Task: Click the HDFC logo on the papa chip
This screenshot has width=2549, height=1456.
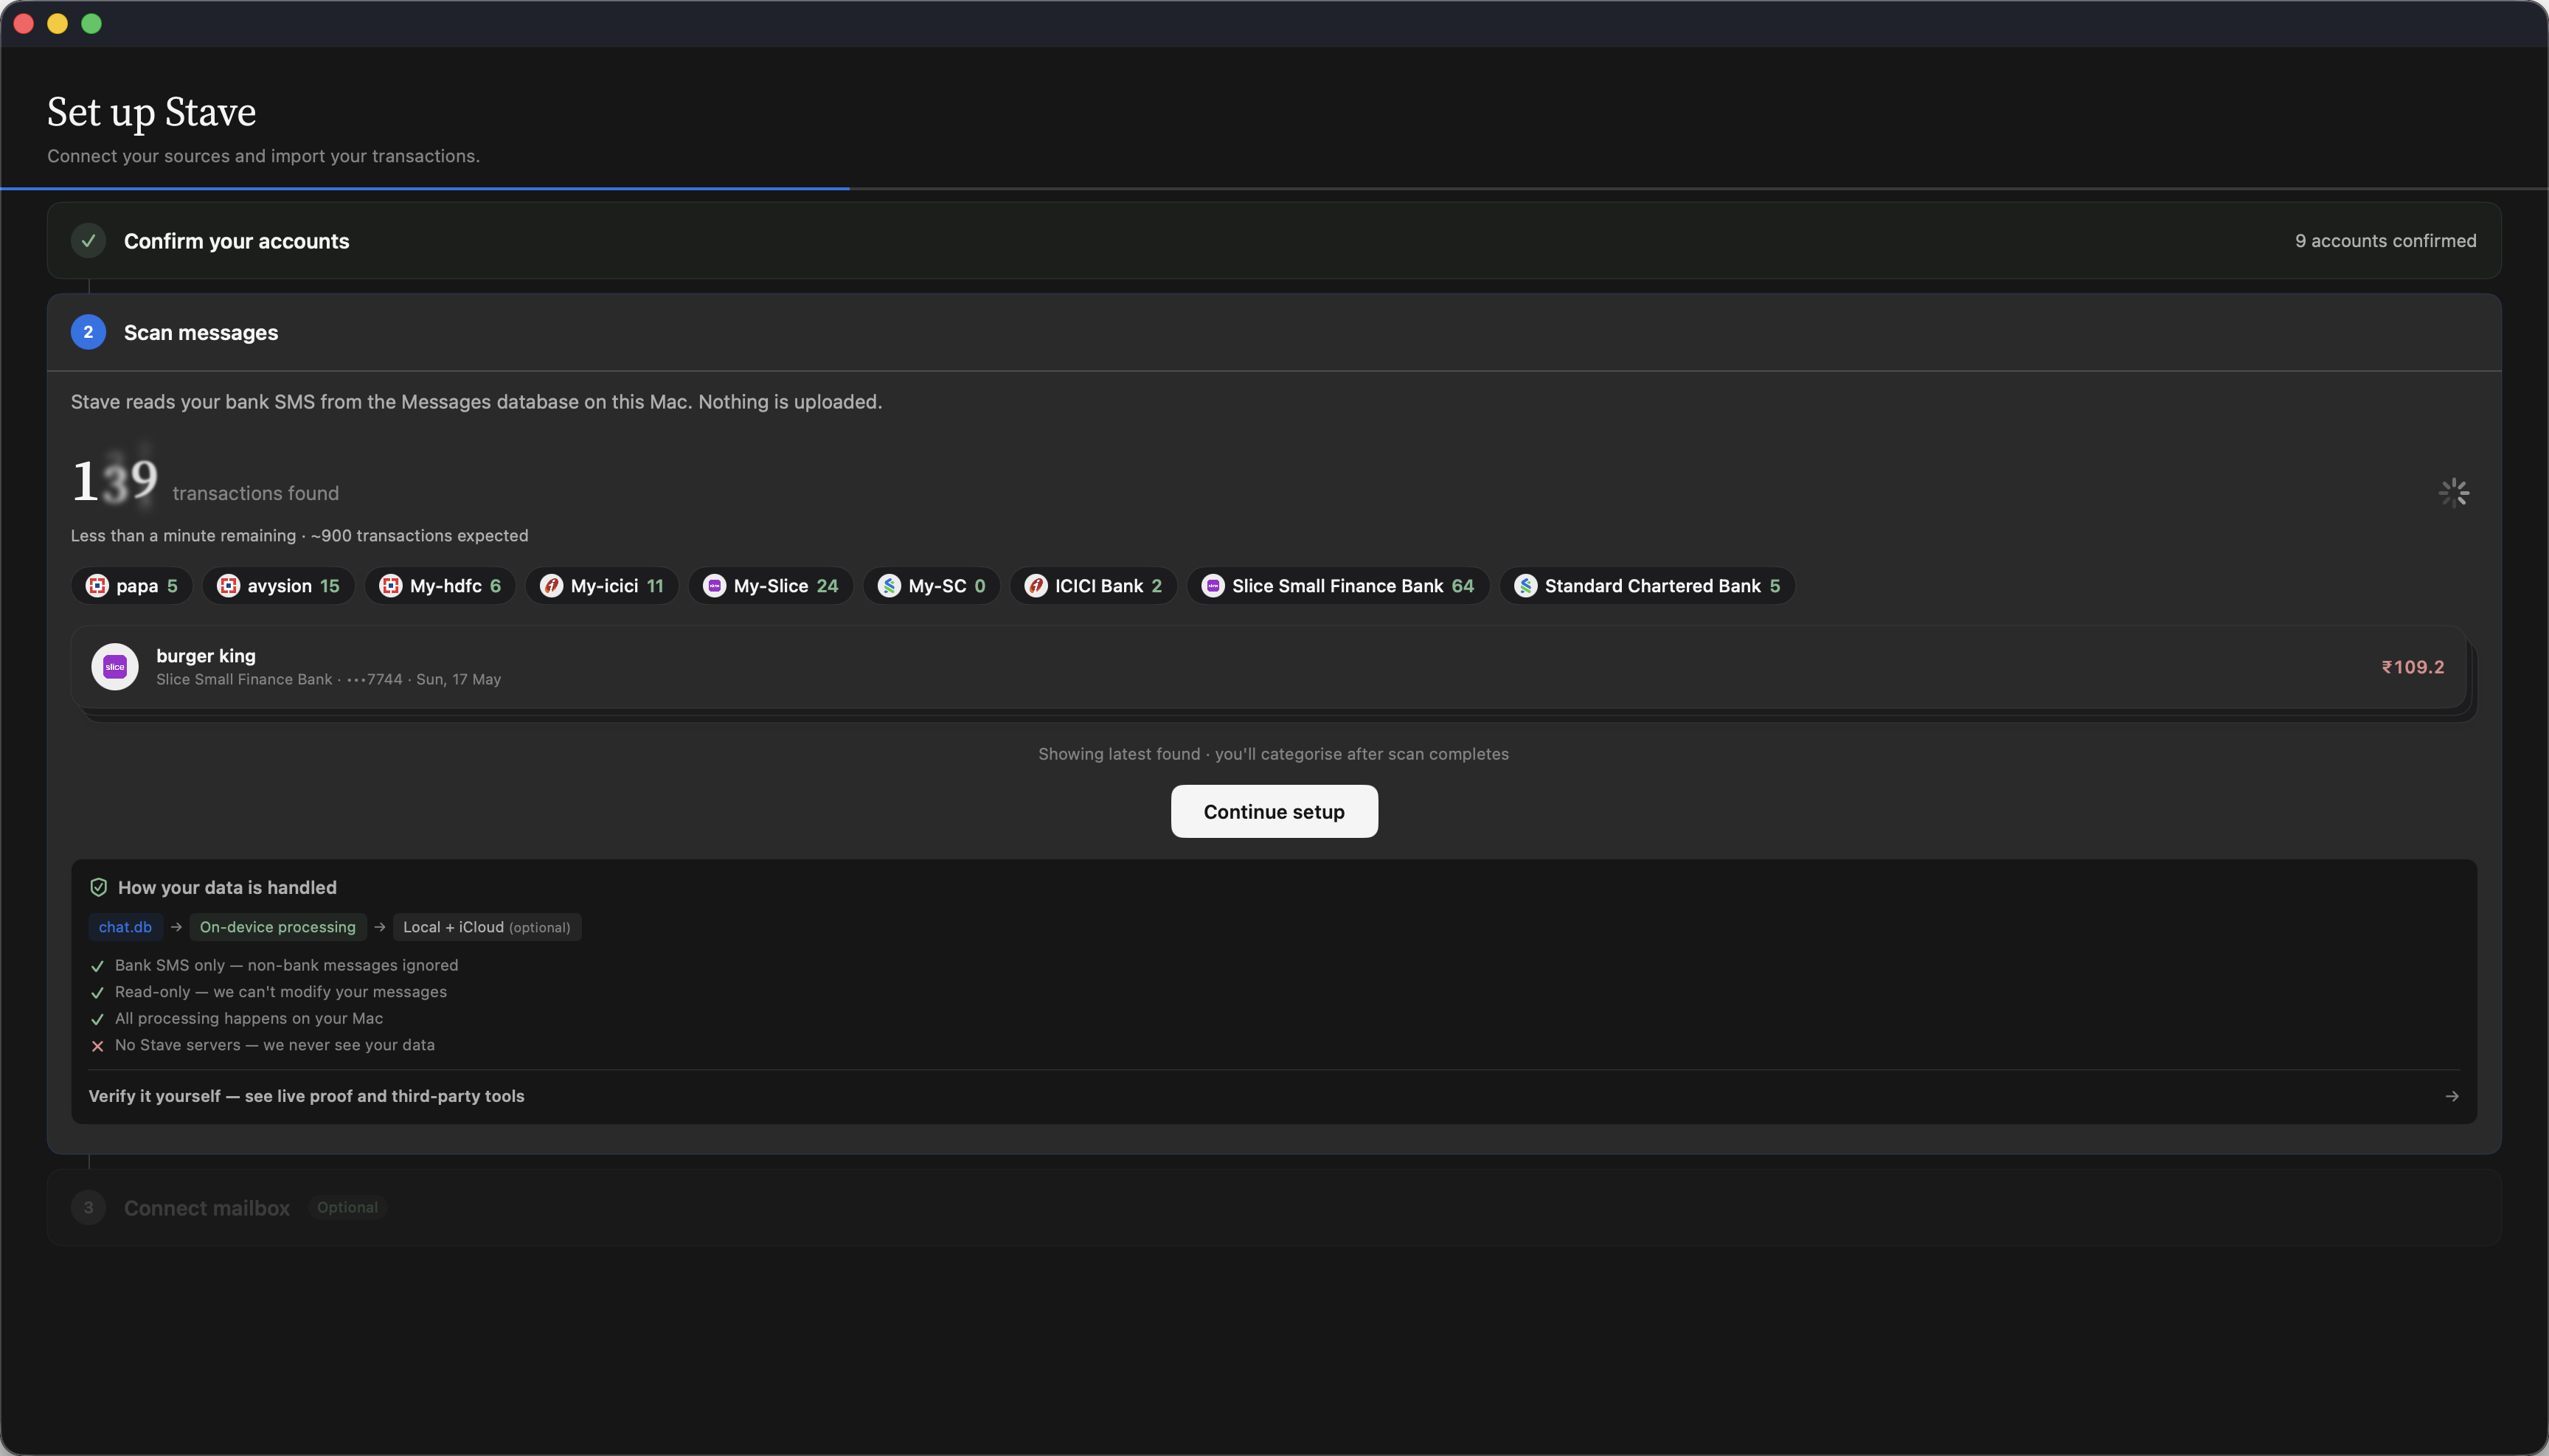Action: [97, 586]
